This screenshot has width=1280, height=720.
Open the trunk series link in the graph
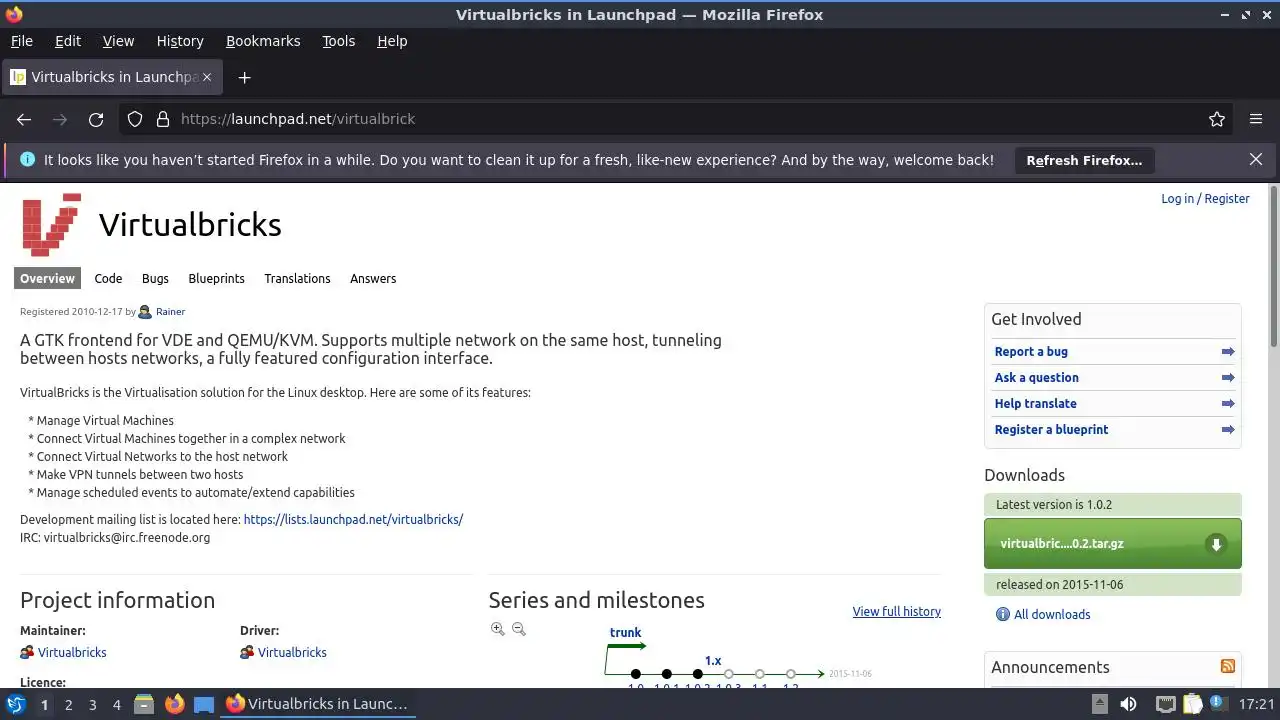625,633
